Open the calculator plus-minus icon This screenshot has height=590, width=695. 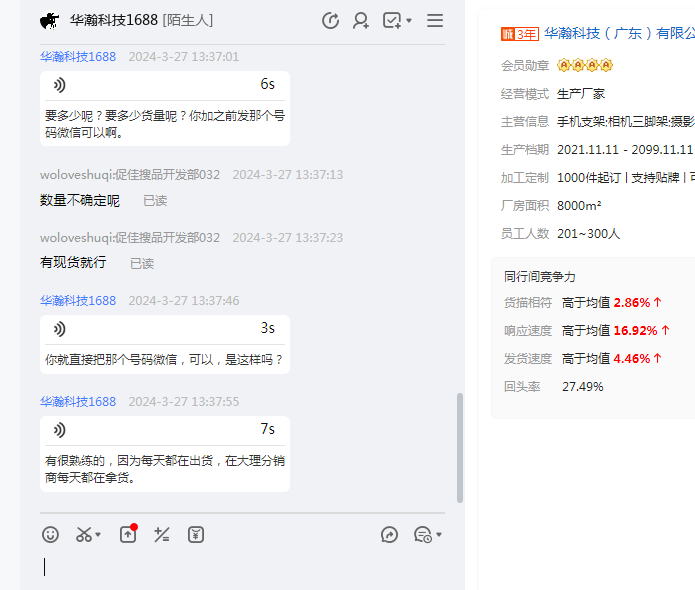(162, 535)
